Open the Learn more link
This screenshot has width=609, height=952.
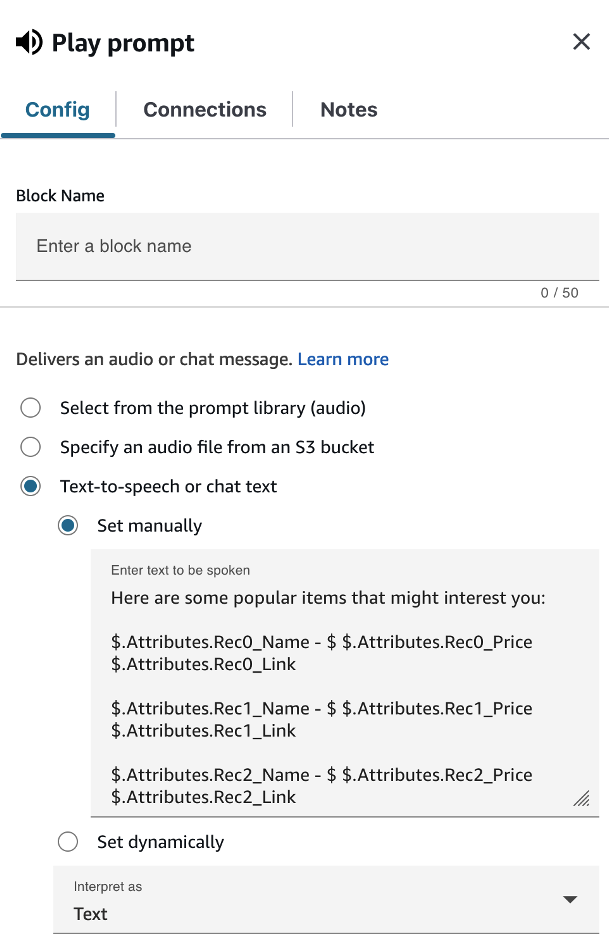[x=343, y=359]
